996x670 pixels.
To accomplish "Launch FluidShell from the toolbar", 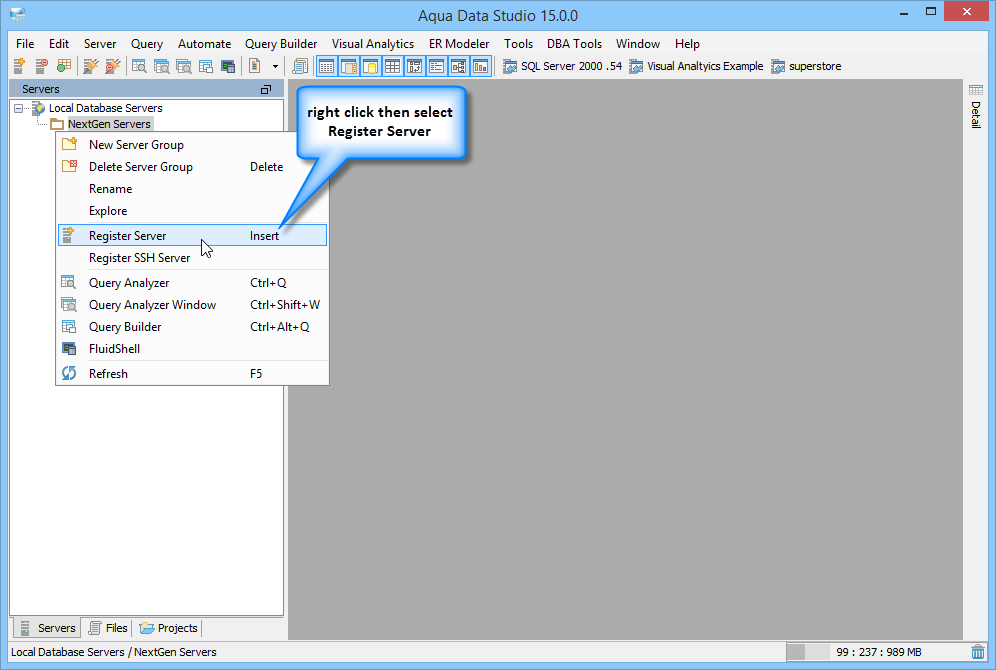I will pyautogui.click(x=228, y=66).
